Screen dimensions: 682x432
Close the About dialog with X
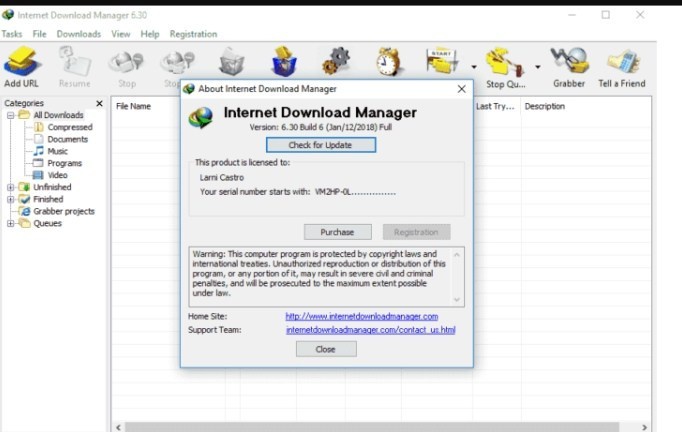461,89
